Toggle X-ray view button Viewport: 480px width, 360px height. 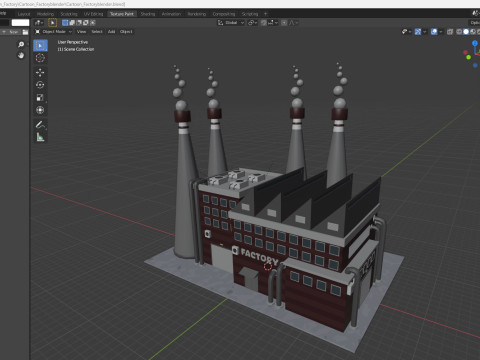[450, 32]
